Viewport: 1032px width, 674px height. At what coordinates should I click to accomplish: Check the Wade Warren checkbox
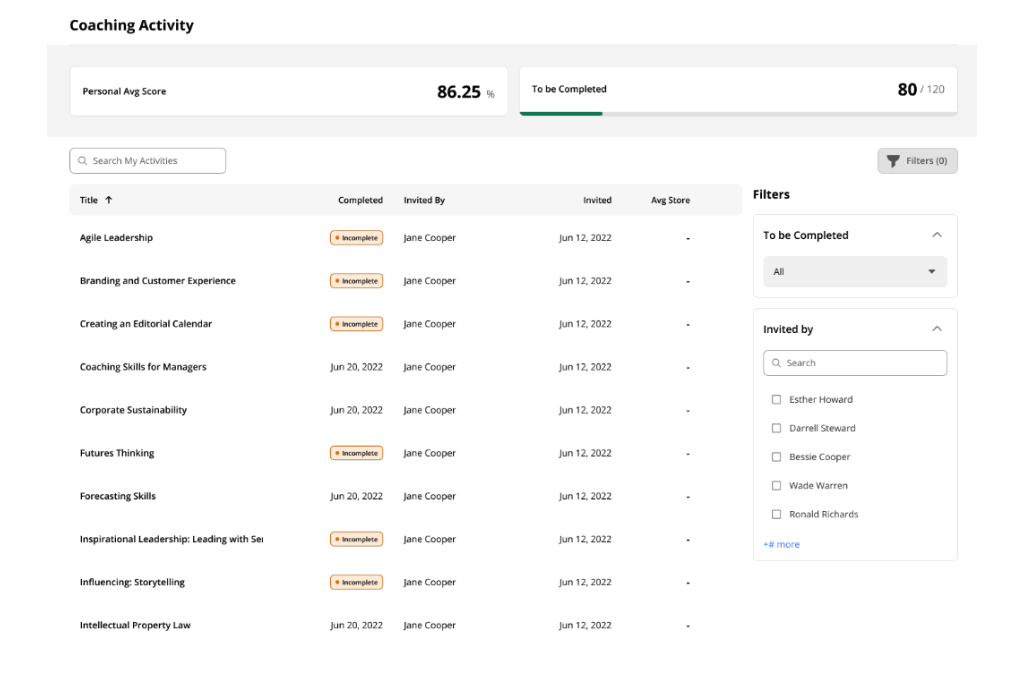[776, 485]
